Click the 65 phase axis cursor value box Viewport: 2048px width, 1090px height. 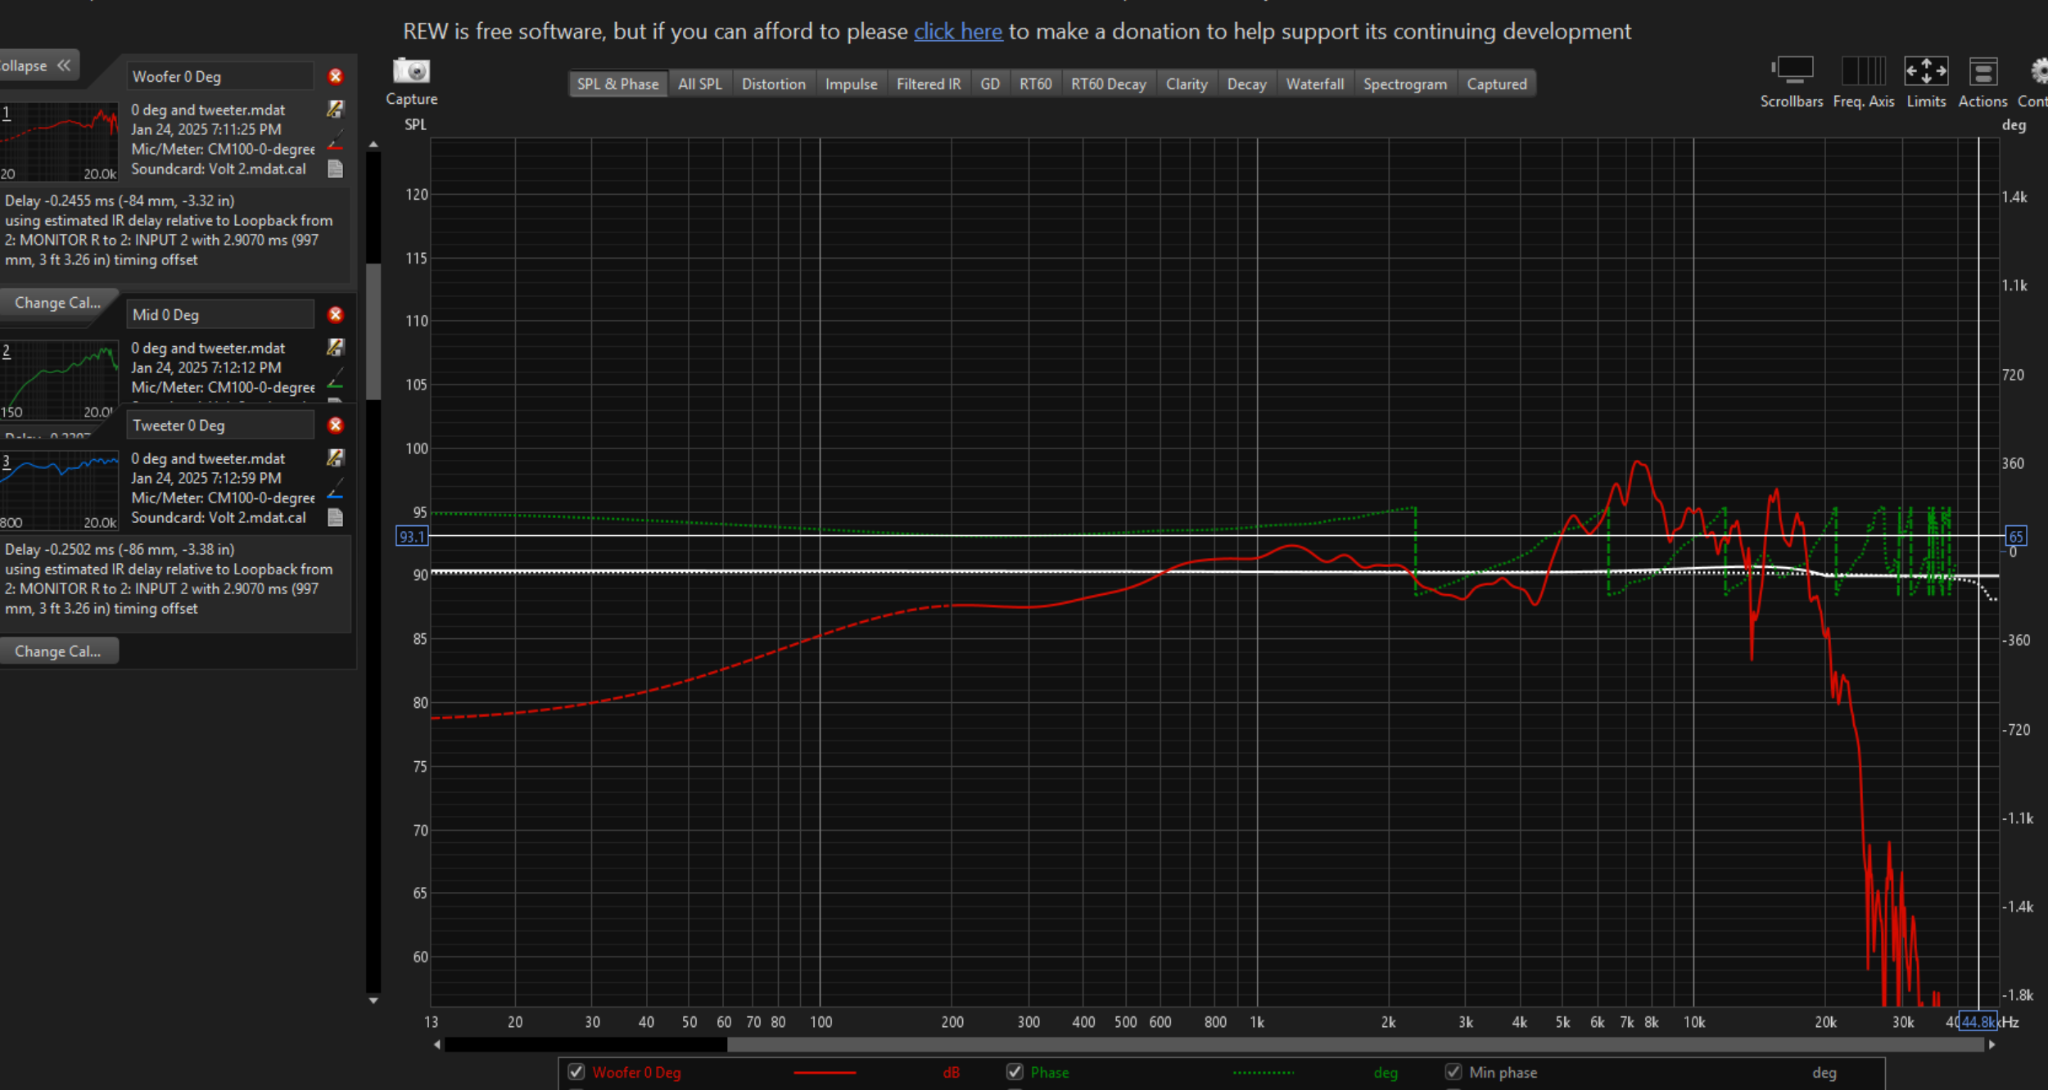2016,536
